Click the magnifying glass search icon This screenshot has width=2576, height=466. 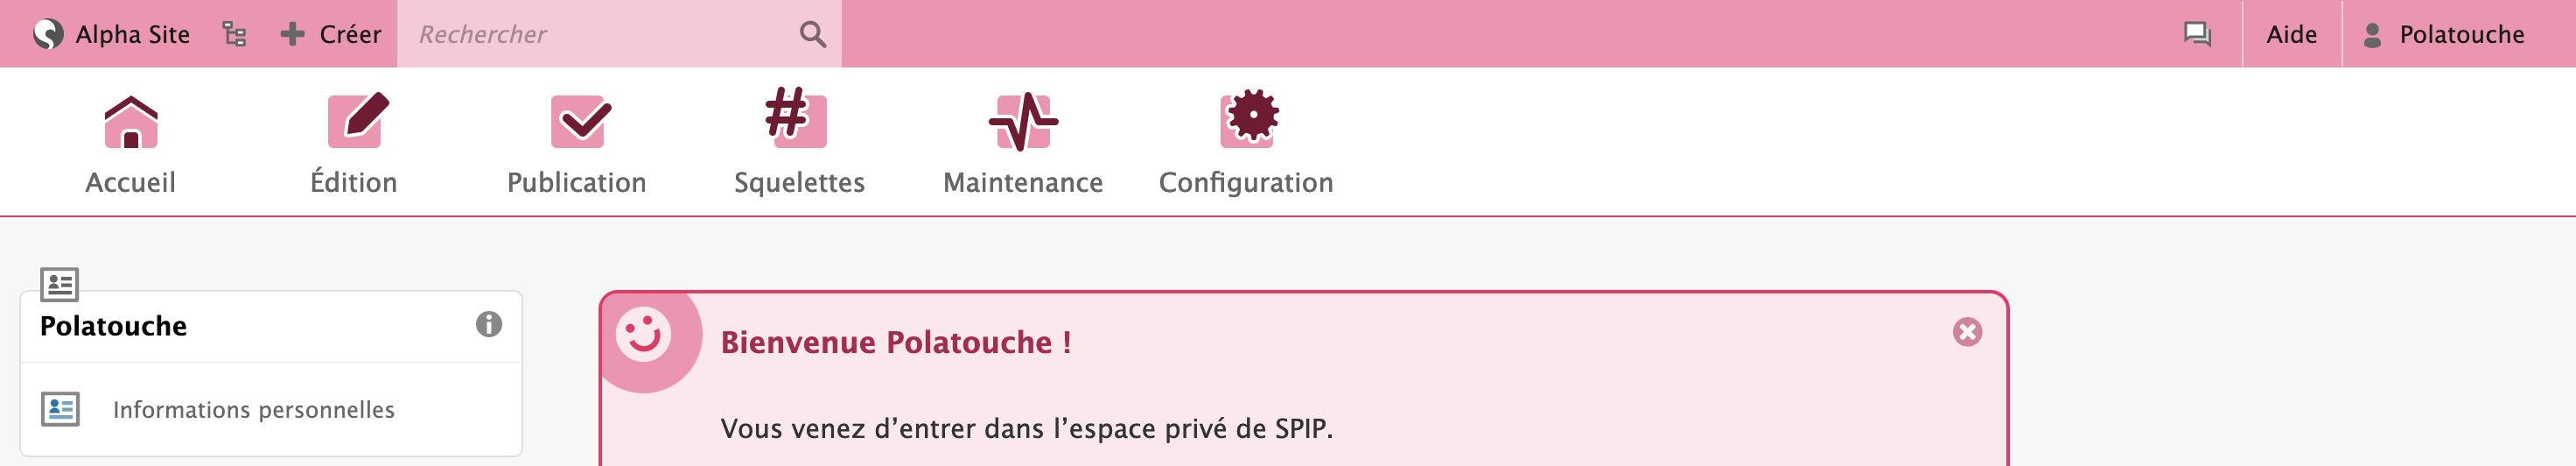tap(812, 34)
